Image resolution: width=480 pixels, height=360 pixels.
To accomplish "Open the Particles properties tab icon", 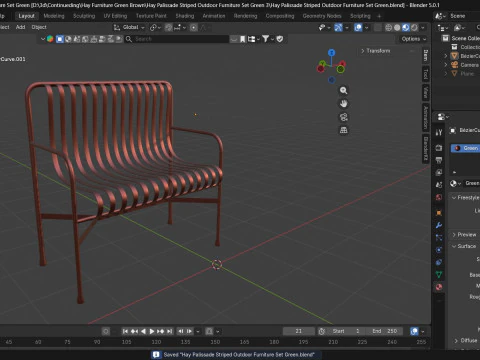I will click(439, 237).
